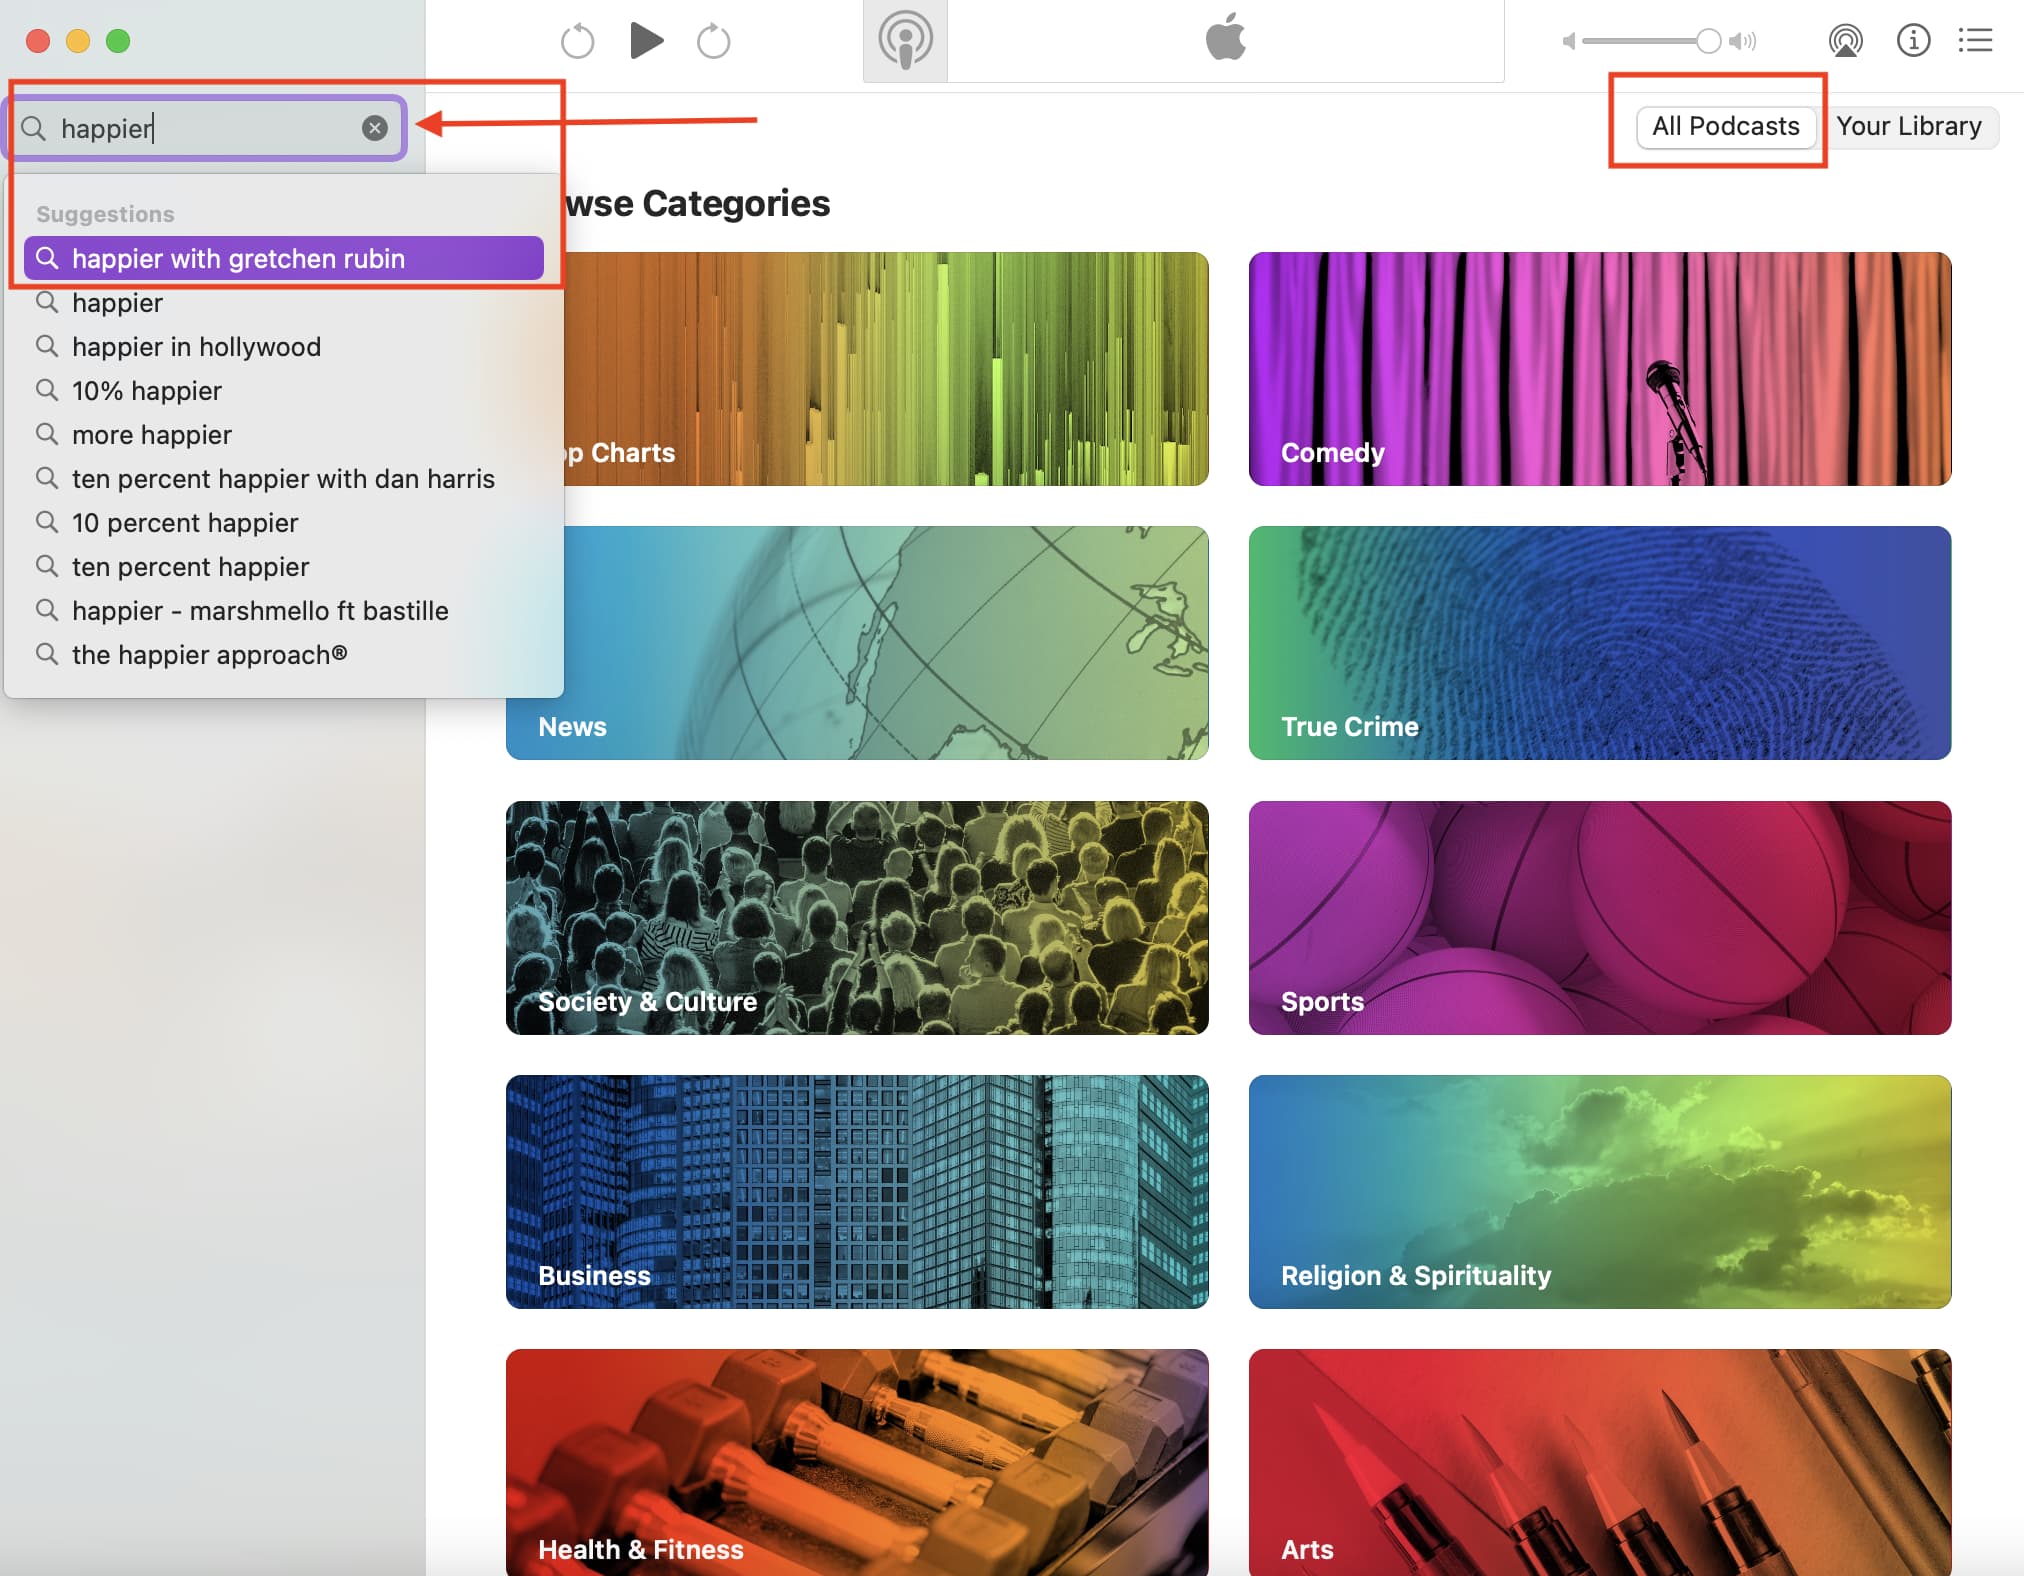Click the skip forward playback button

(713, 41)
